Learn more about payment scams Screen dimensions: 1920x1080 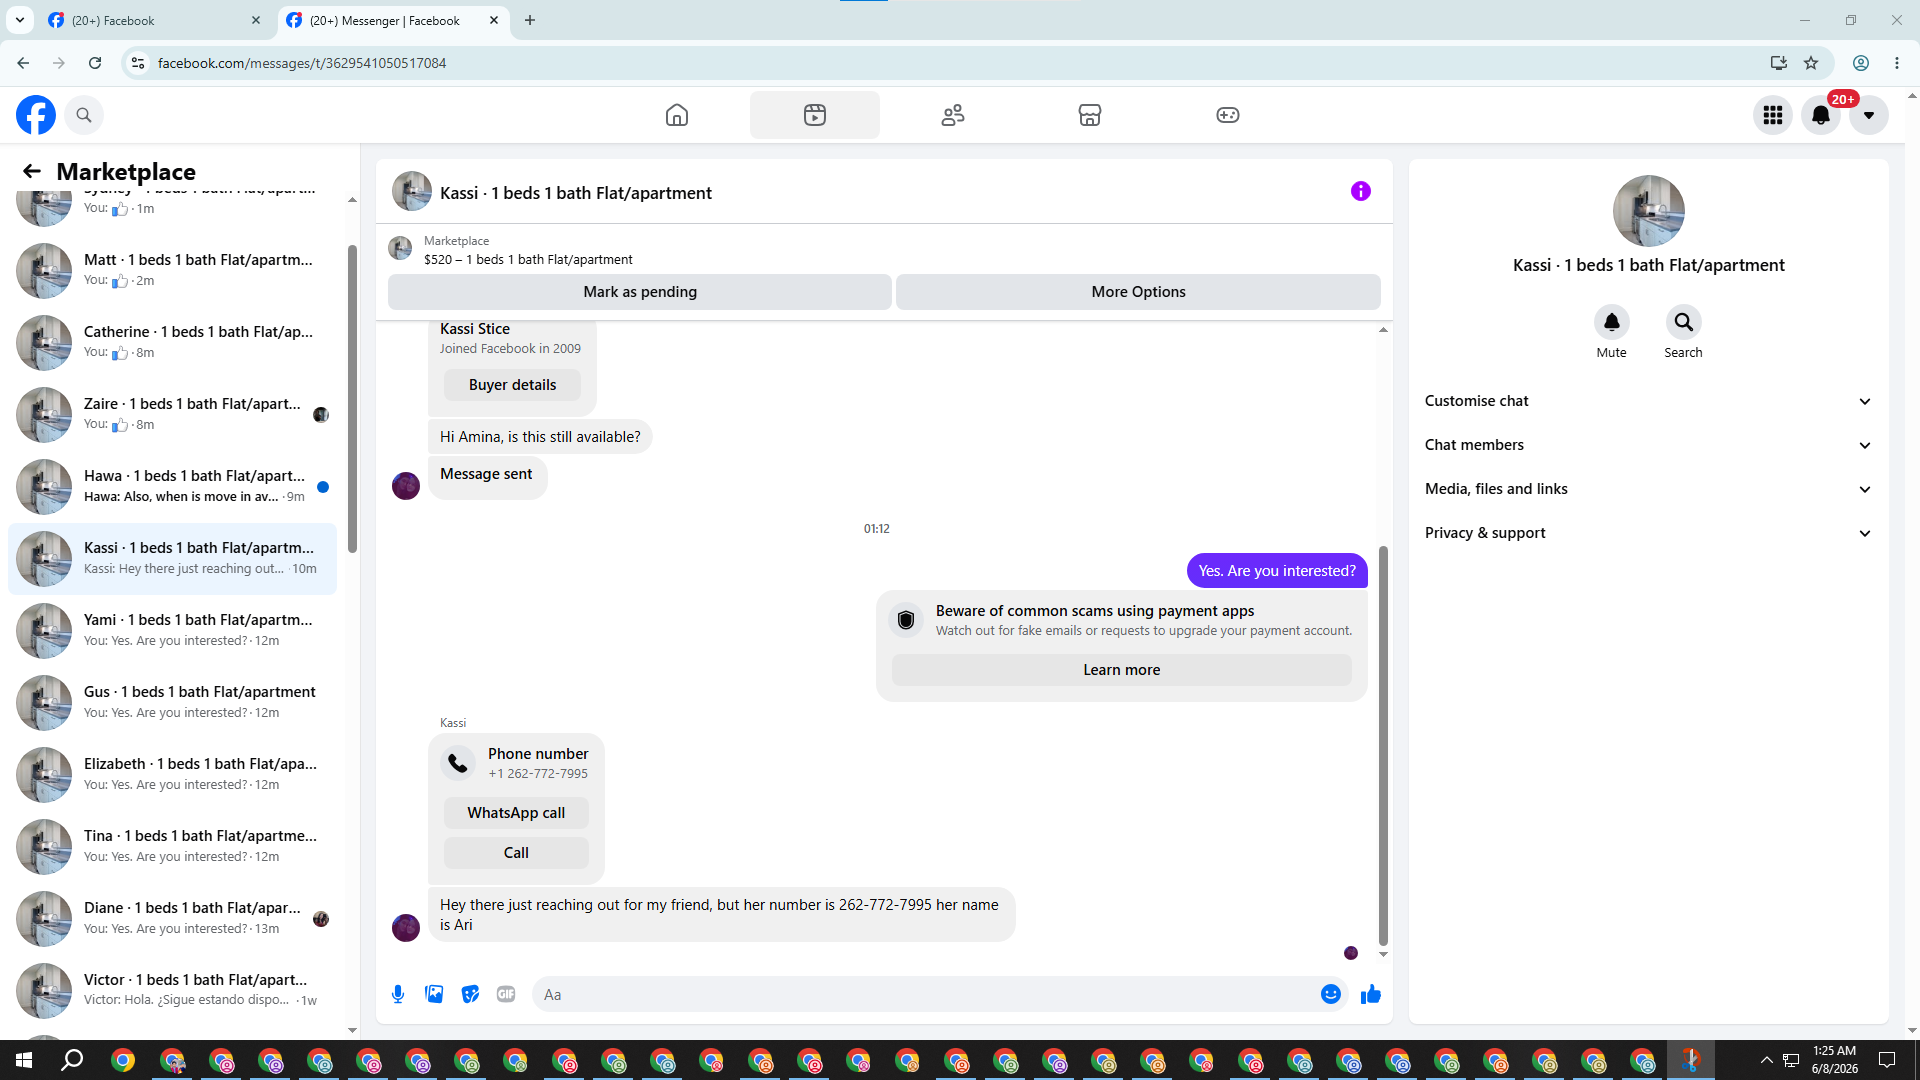1121,670
